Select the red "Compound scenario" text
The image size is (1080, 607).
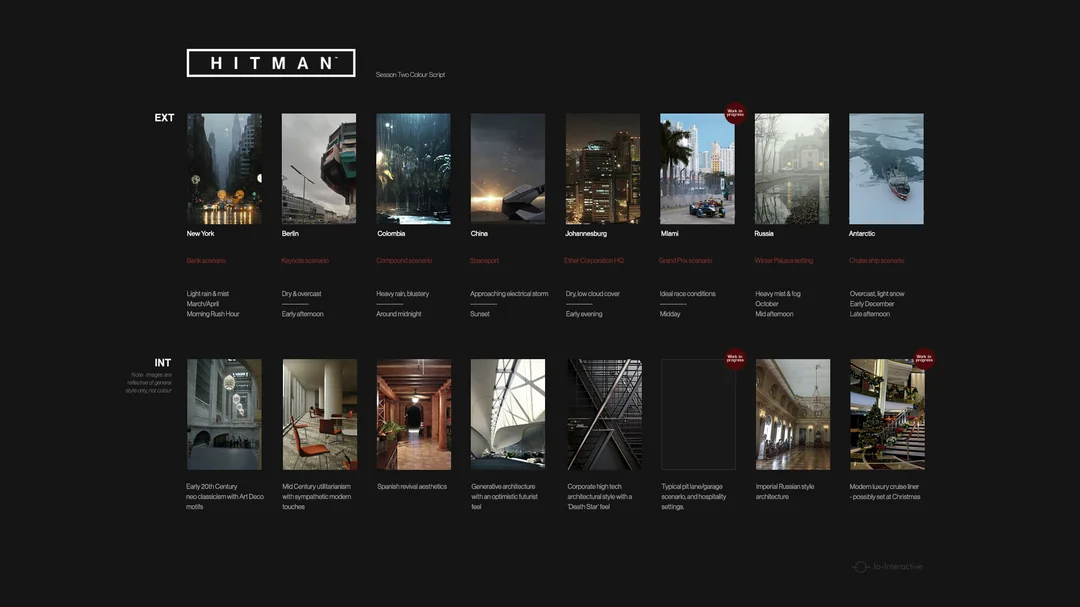(404, 260)
